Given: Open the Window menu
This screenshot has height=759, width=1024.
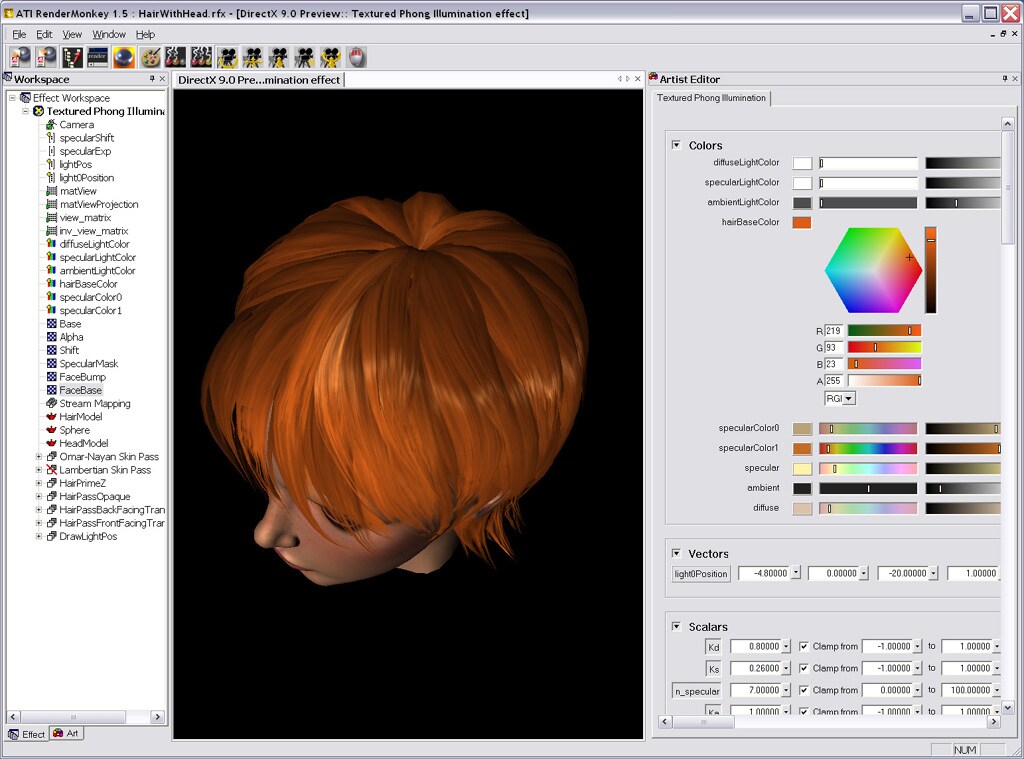Looking at the screenshot, I should point(109,34).
